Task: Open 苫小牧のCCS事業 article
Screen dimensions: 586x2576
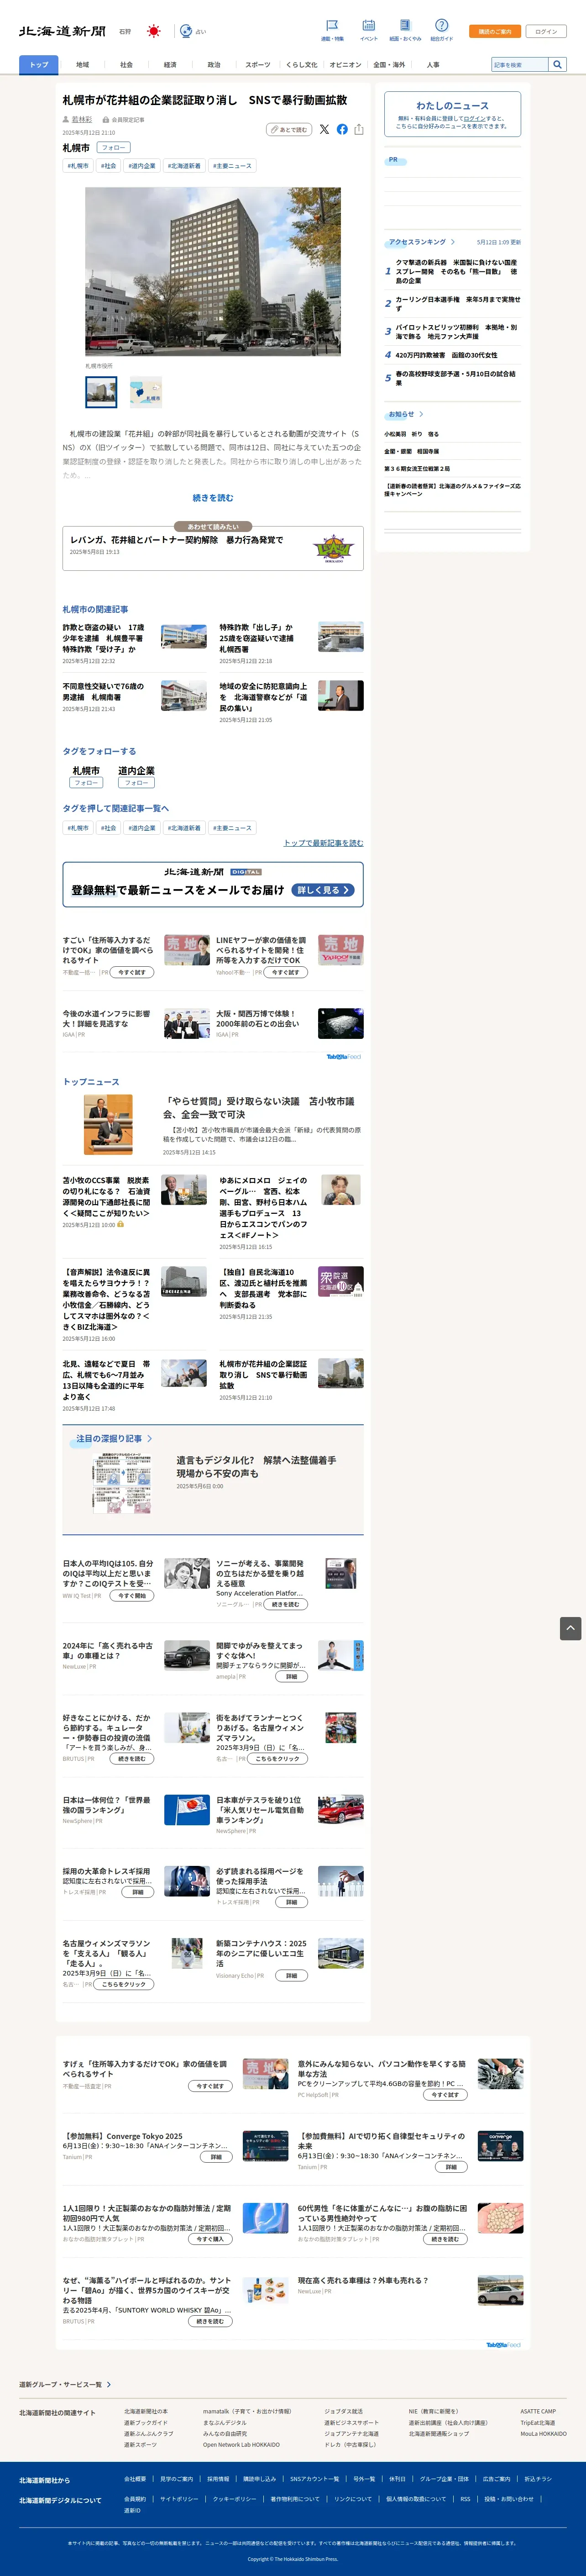Action: [107, 1196]
